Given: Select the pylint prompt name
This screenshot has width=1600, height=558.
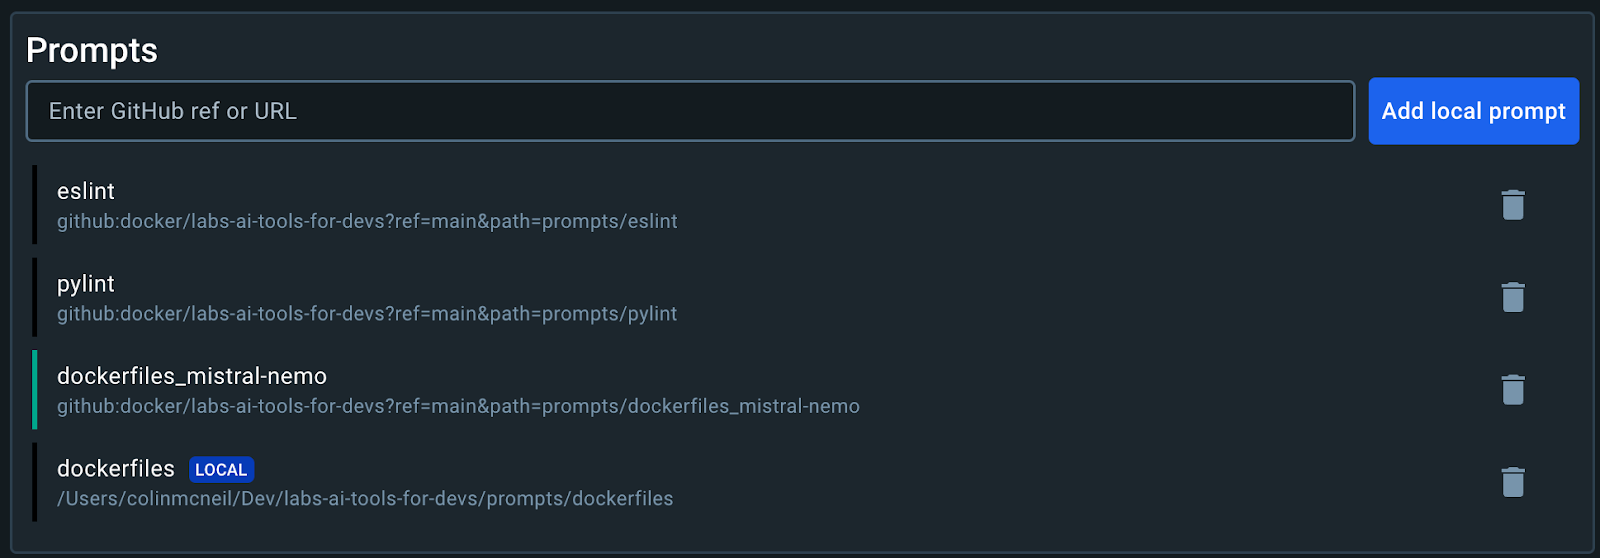Looking at the screenshot, I should [86, 284].
